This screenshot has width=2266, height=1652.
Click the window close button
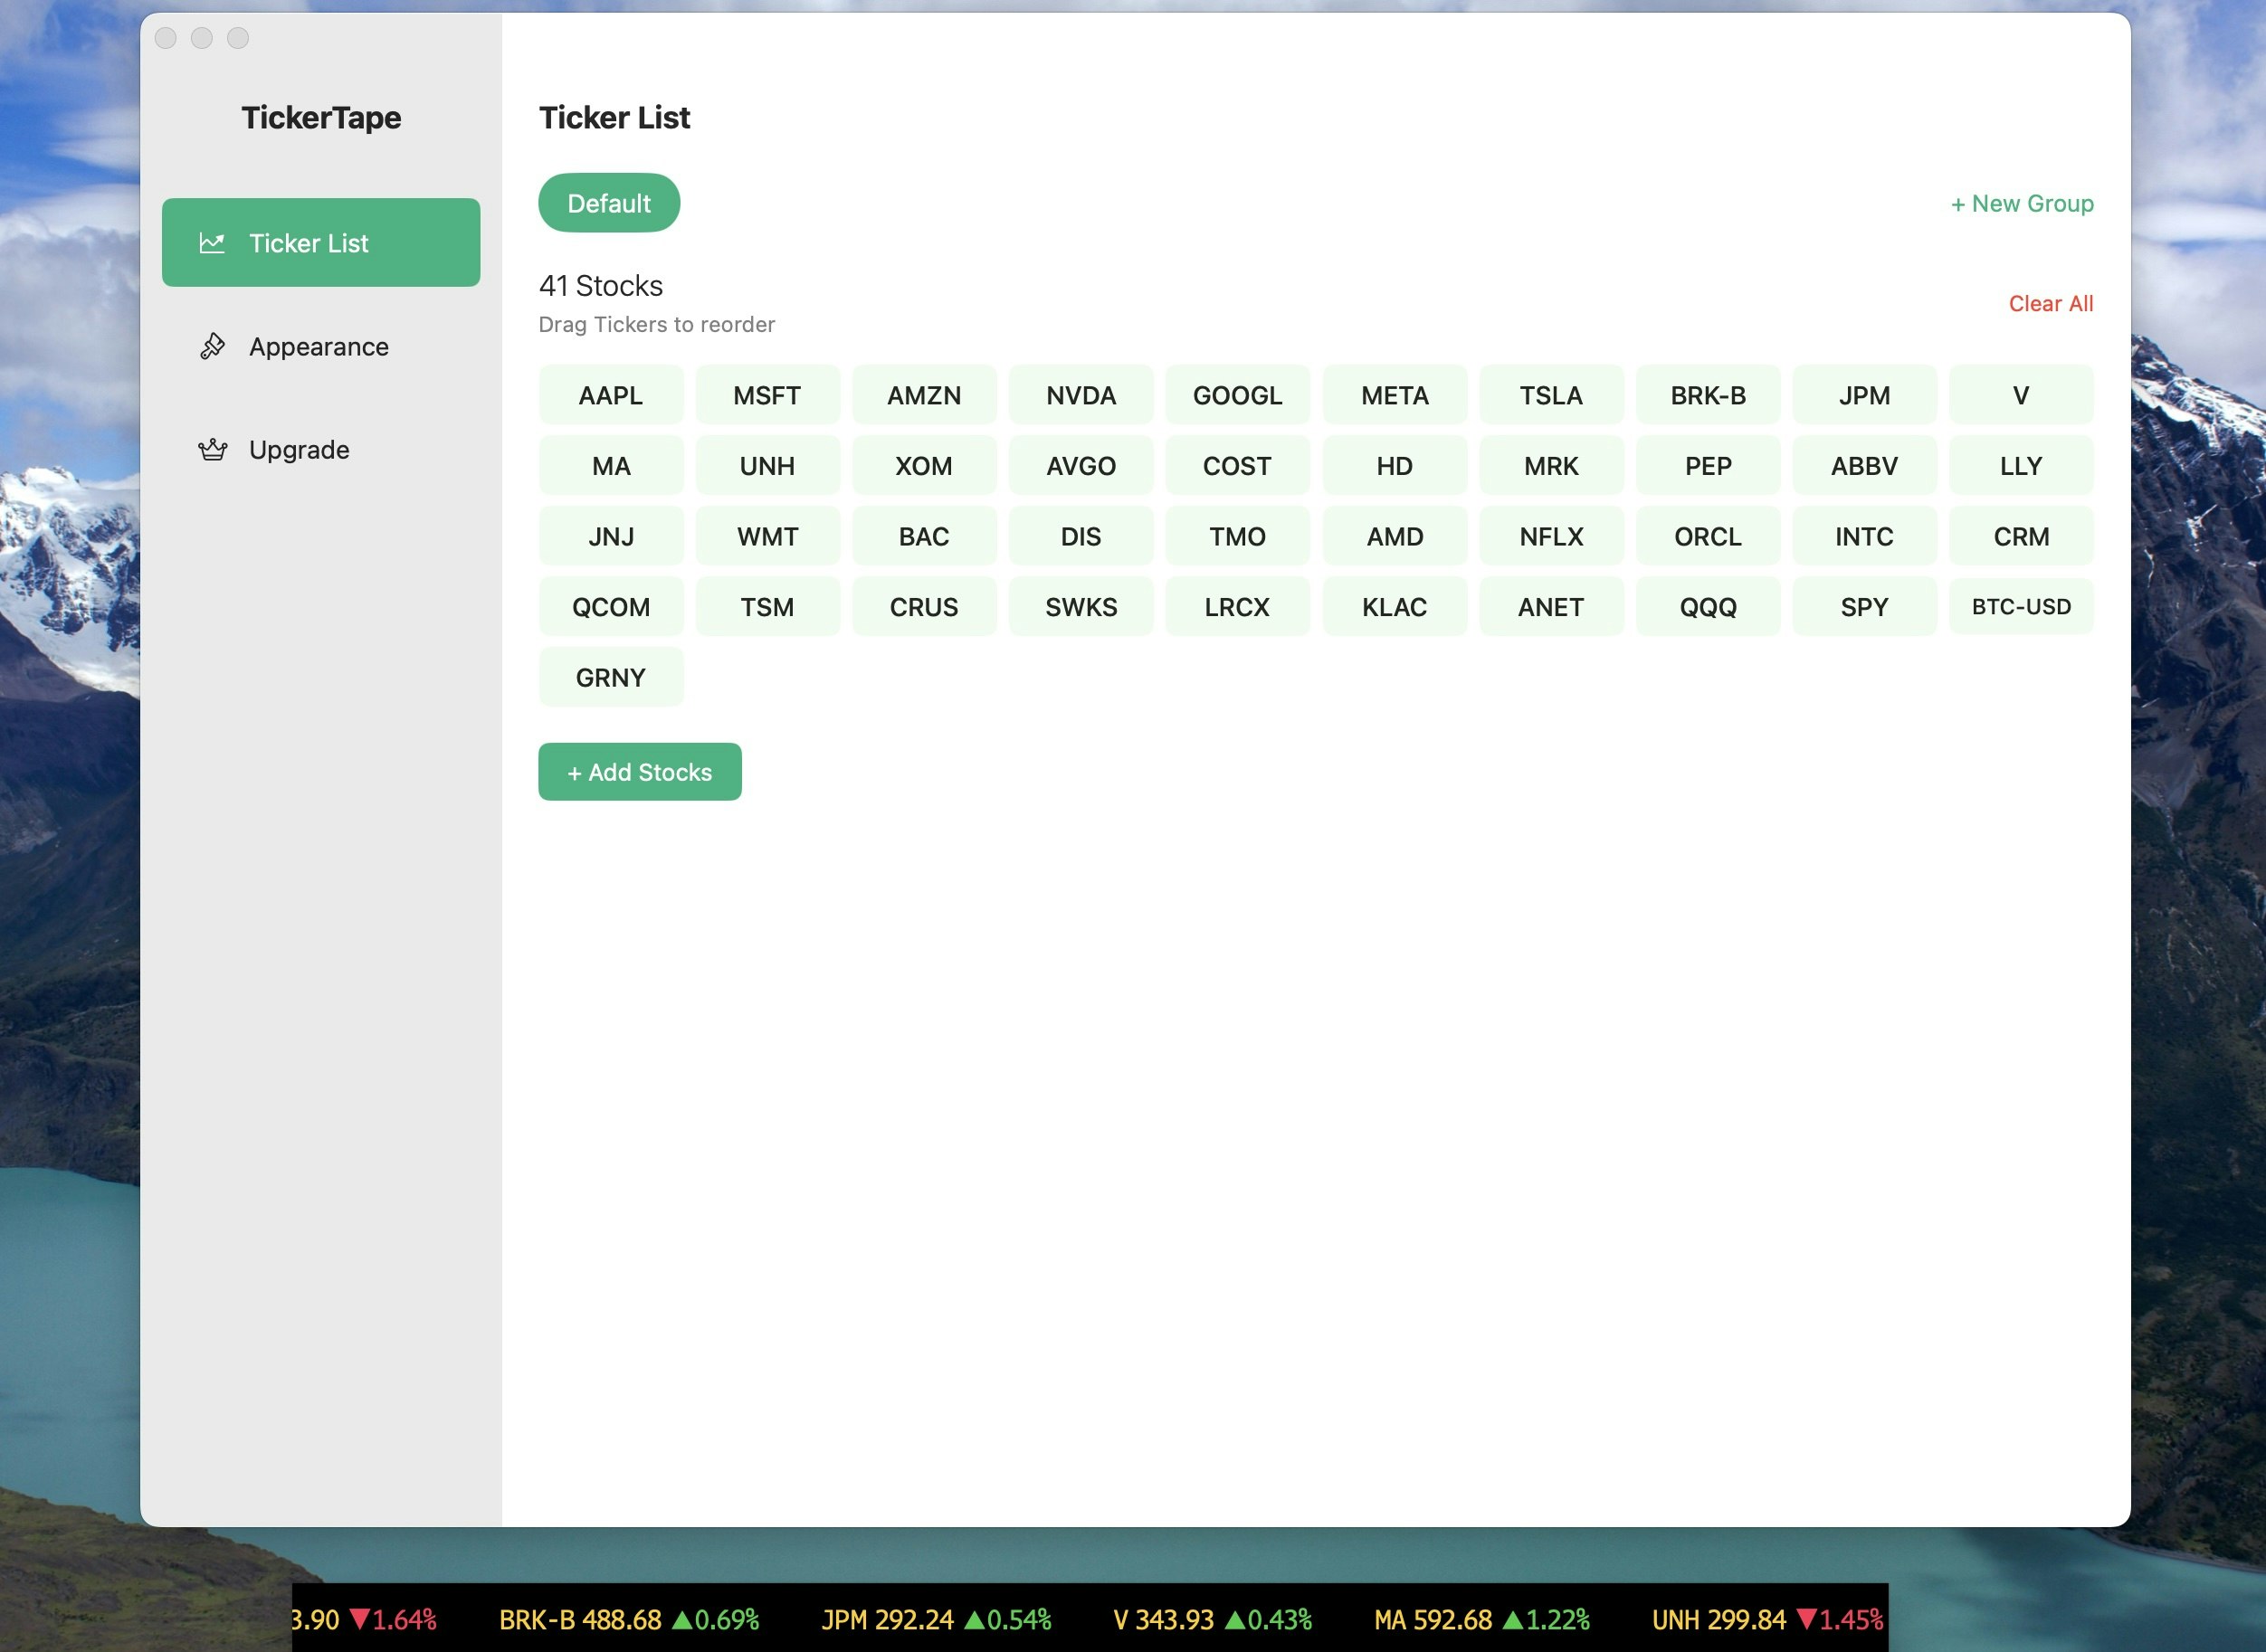[x=166, y=38]
